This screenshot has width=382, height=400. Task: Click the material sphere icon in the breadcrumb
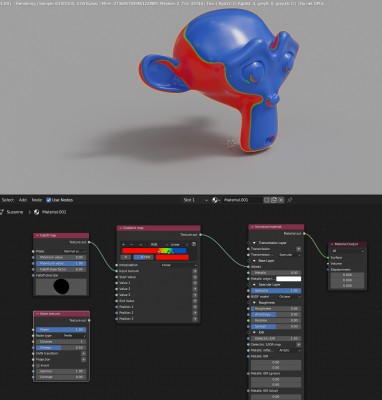tap(37, 212)
